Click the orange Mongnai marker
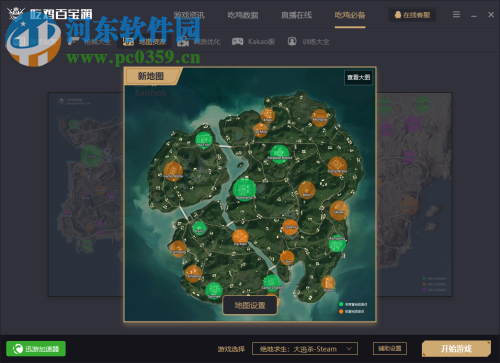The height and width of the screenshot is (363, 500). (320, 118)
